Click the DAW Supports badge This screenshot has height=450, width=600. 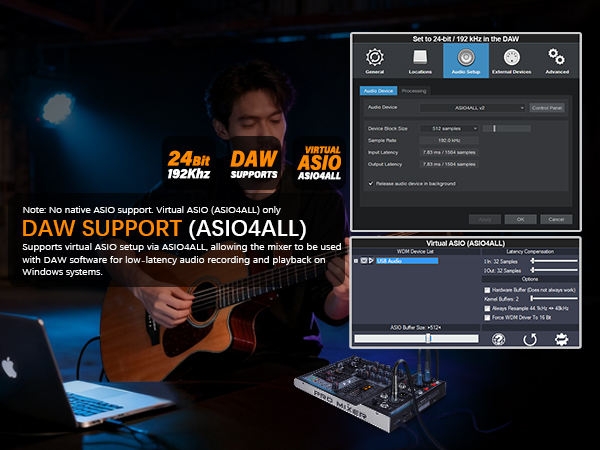[x=254, y=163]
